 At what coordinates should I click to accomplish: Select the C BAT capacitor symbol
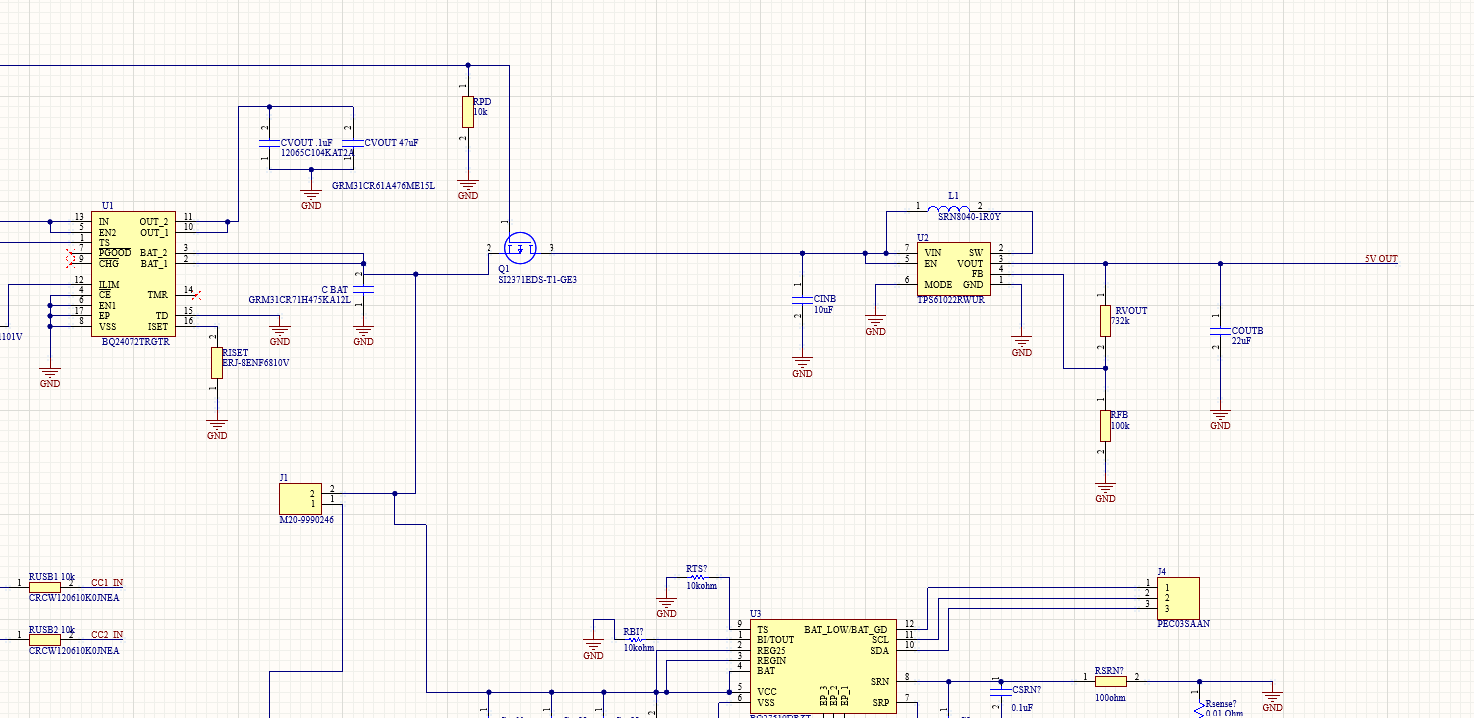click(364, 289)
